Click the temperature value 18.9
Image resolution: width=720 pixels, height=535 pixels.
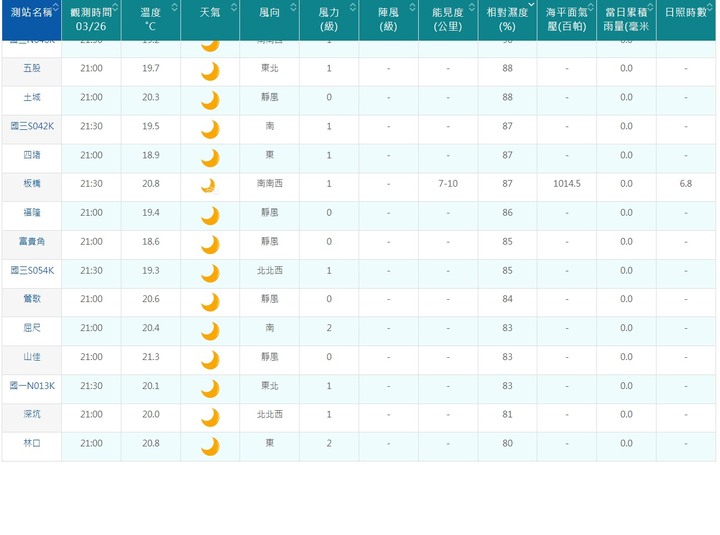point(151,155)
